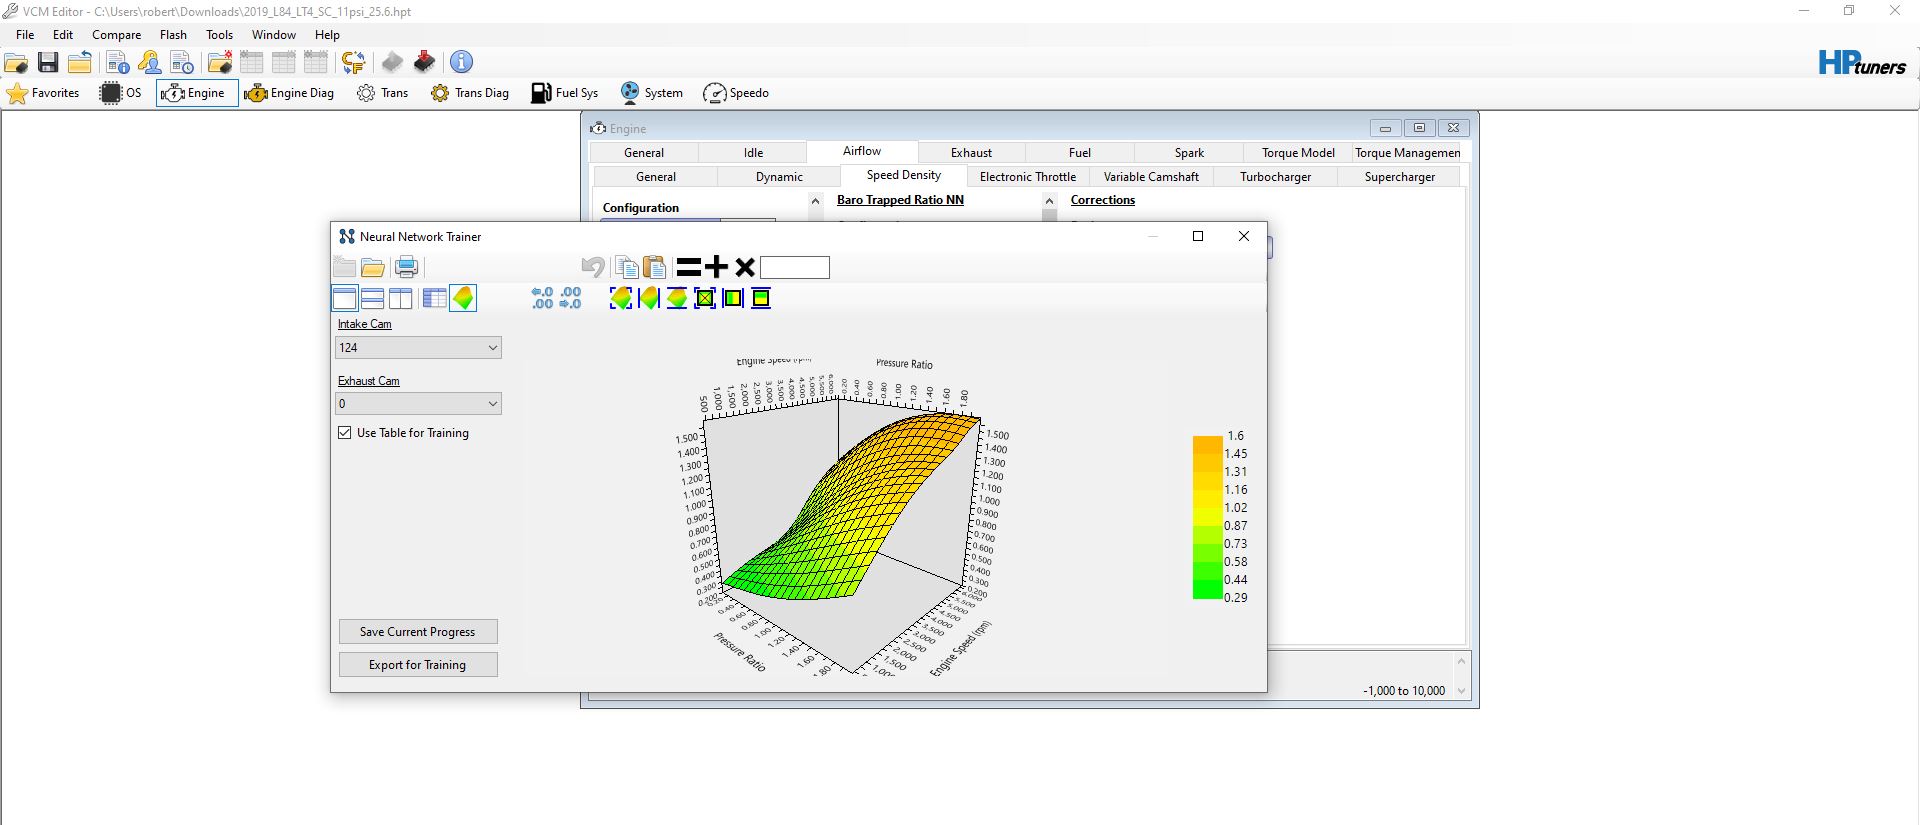
Task: Select the Fuel Sys section
Action: click(565, 93)
